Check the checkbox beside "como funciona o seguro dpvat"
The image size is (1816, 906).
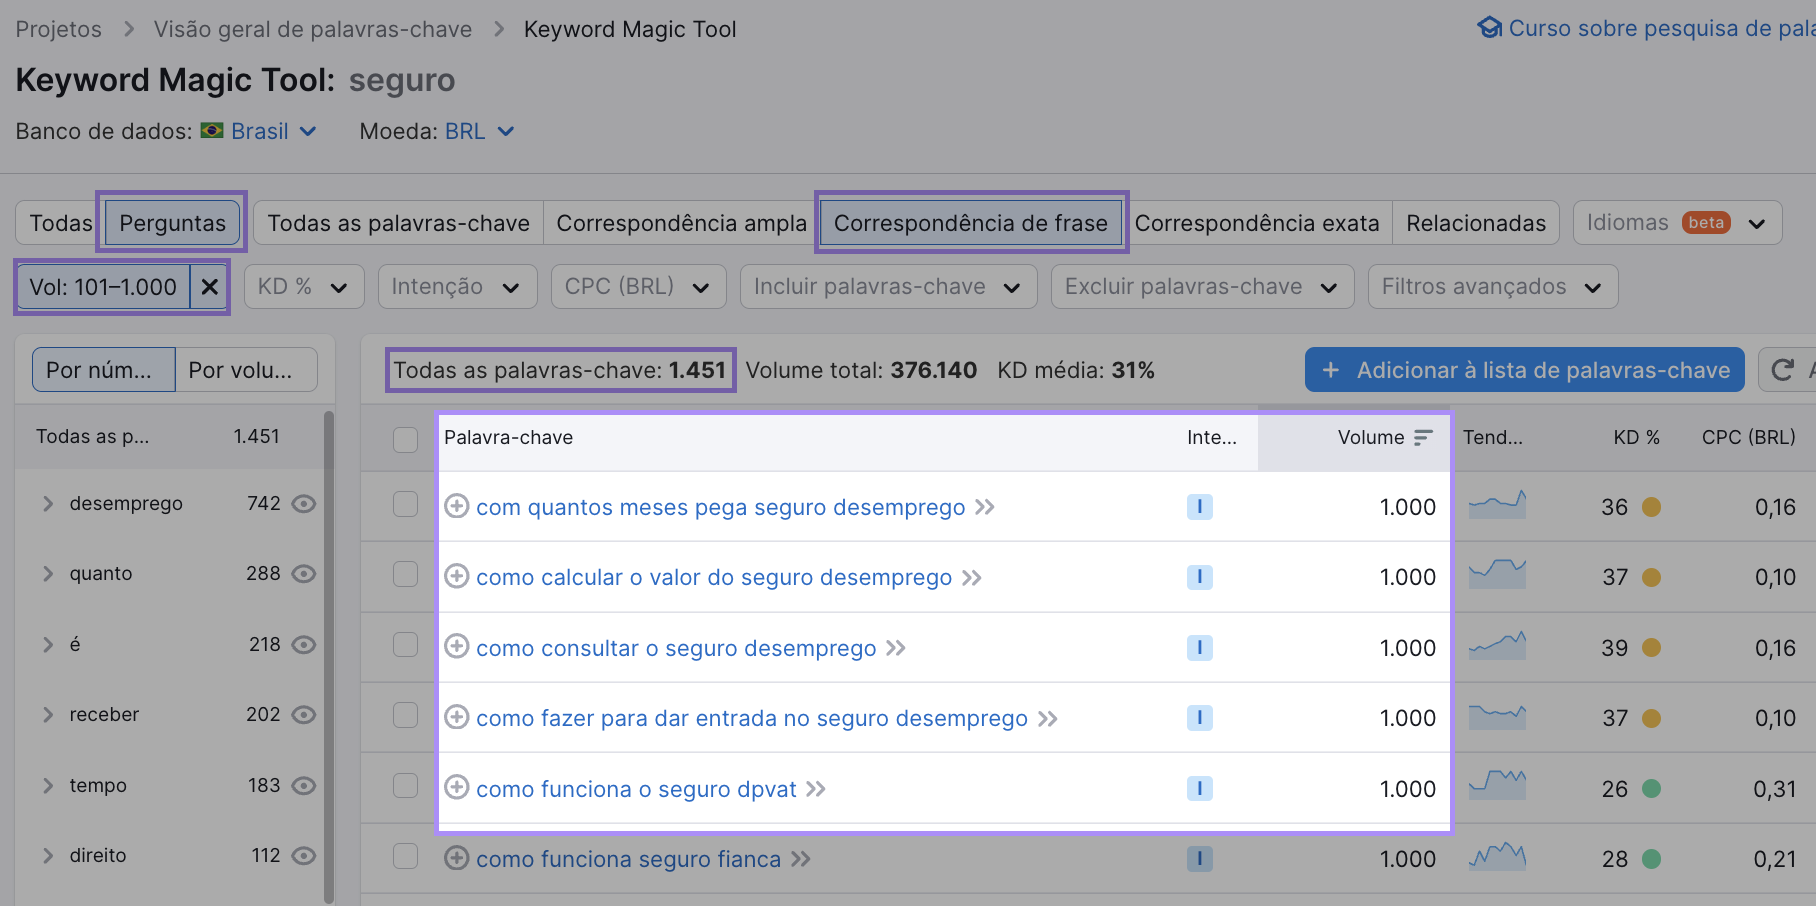tap(405, 787)
